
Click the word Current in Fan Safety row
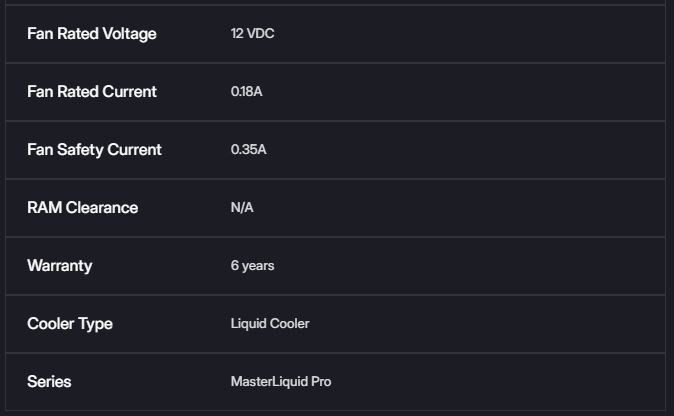pyautogui.click(x=134, y=150)
